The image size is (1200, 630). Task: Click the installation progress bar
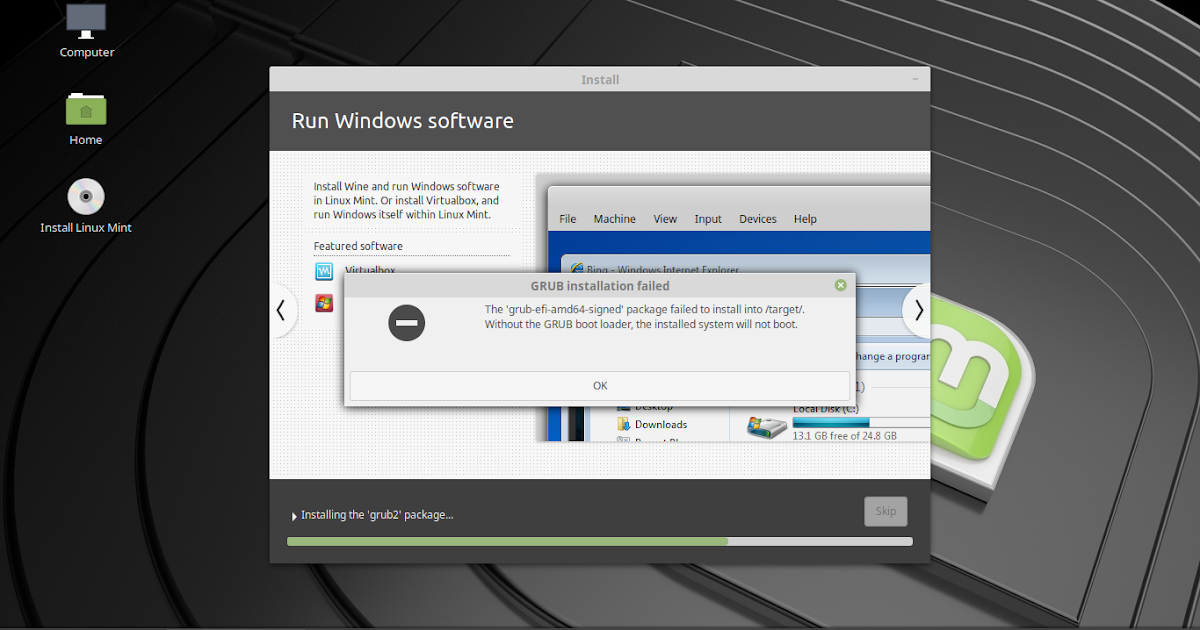point(600,541)
